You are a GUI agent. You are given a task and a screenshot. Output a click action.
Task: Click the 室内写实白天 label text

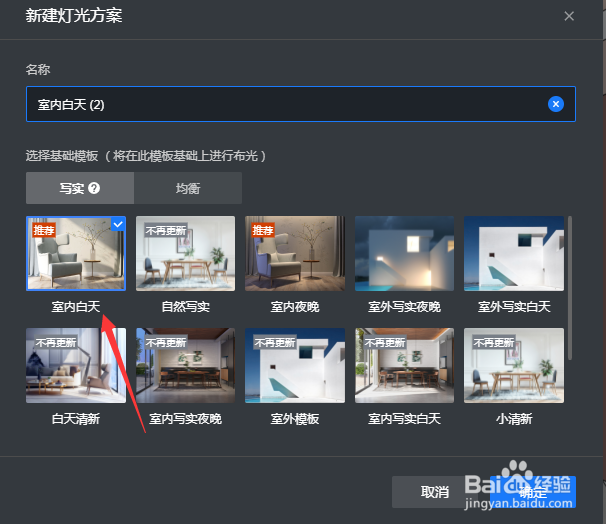[x=404, y=419]
